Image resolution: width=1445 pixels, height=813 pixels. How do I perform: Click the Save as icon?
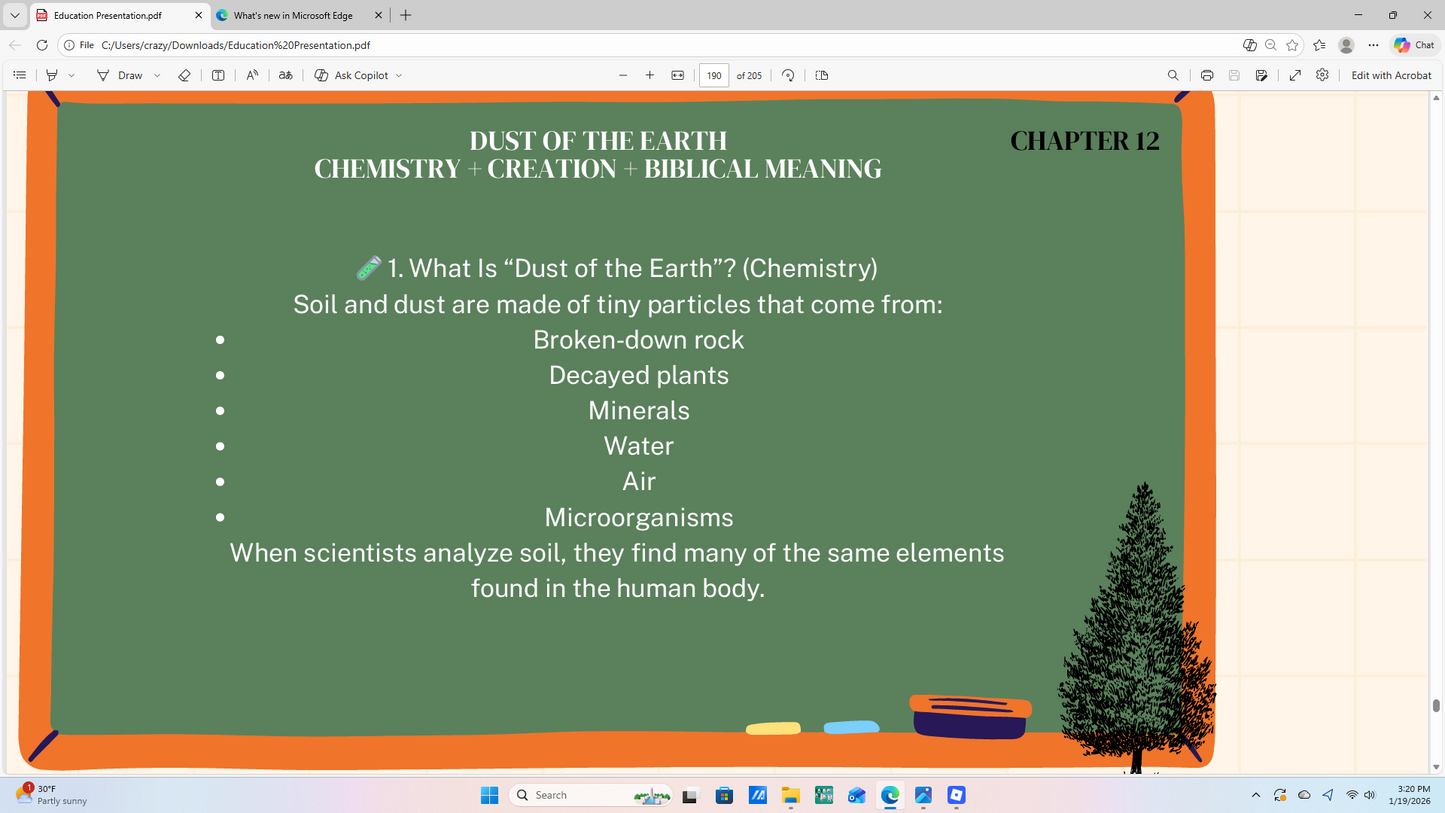coord(1262,75)
